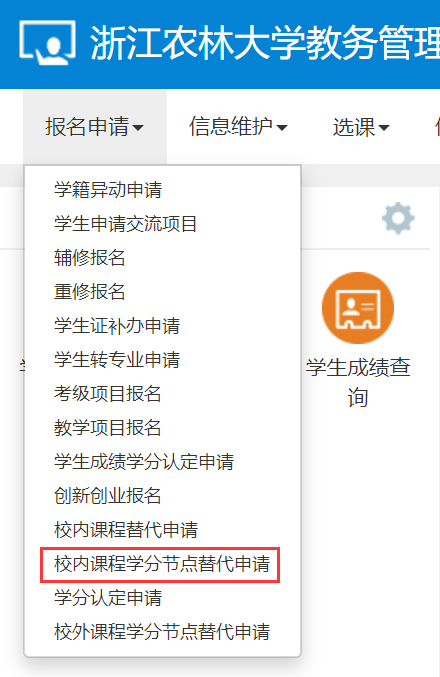Click the system logo icon in header
440x677 pixels.
(x=47, y=42)
